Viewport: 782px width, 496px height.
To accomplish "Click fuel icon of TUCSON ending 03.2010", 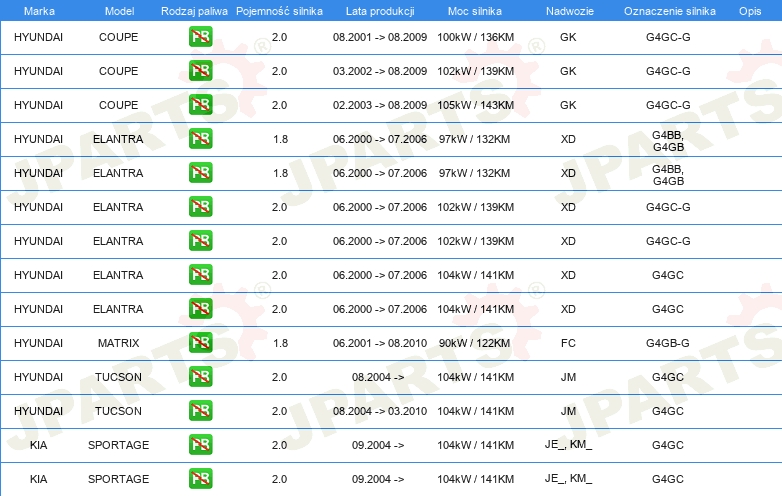I will [x=200, y=411].
